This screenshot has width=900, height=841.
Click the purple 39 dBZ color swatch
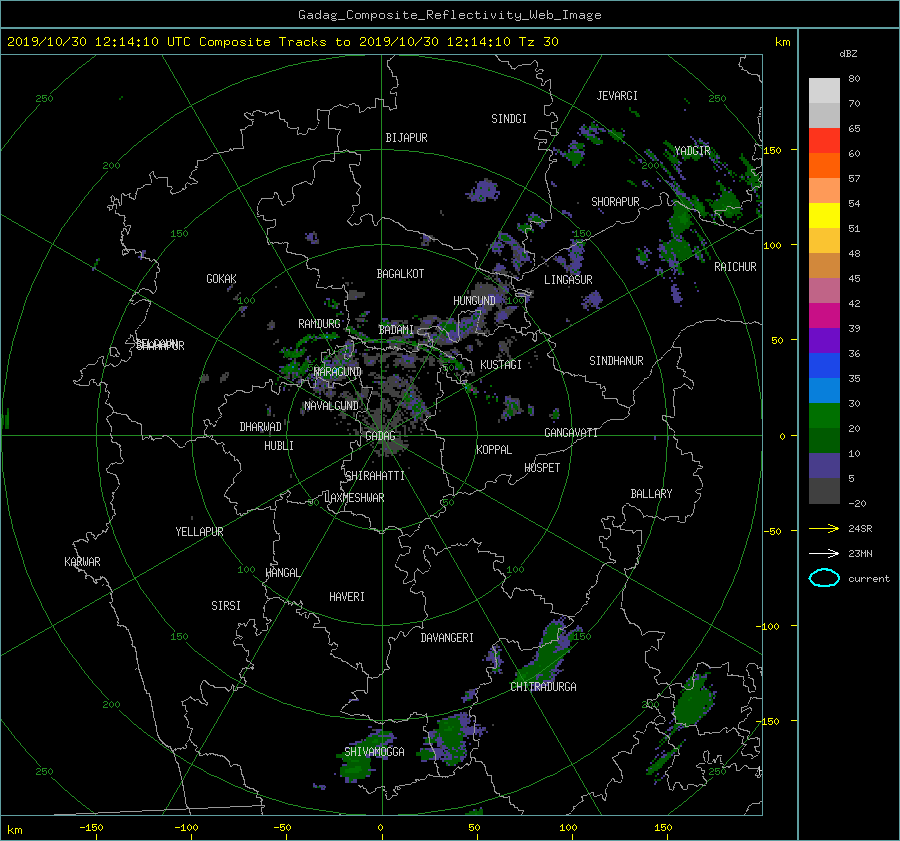pyautogui.click(x=824, y=340)
